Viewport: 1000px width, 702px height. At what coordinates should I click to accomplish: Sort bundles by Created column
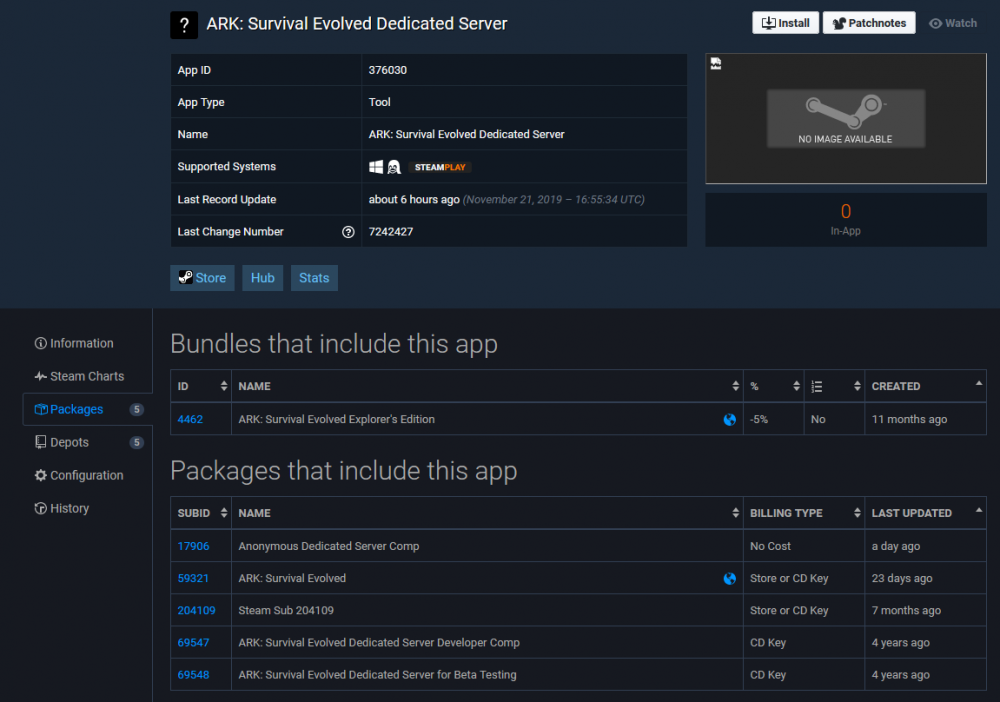[x=925, y=386]
